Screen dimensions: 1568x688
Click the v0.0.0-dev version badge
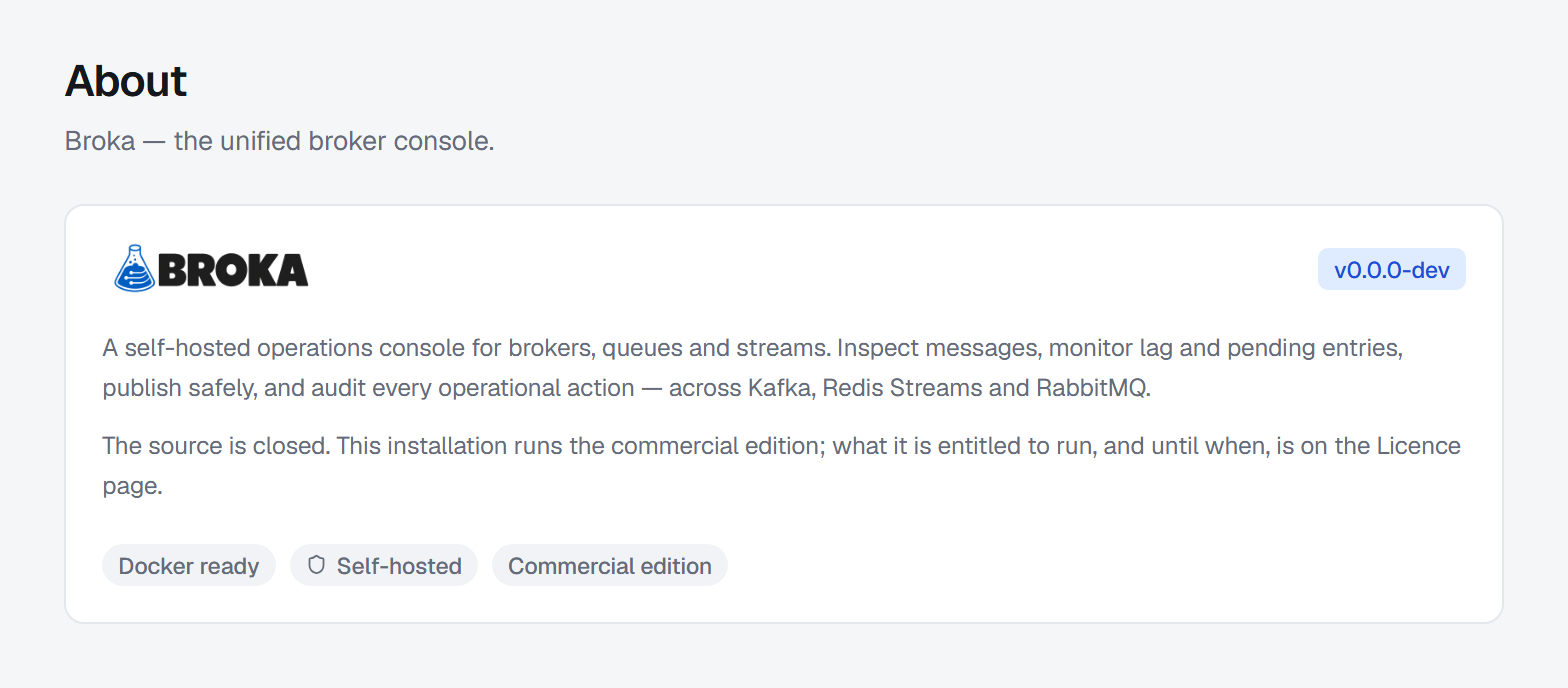pyautogui.click(x=1391, y=269)
